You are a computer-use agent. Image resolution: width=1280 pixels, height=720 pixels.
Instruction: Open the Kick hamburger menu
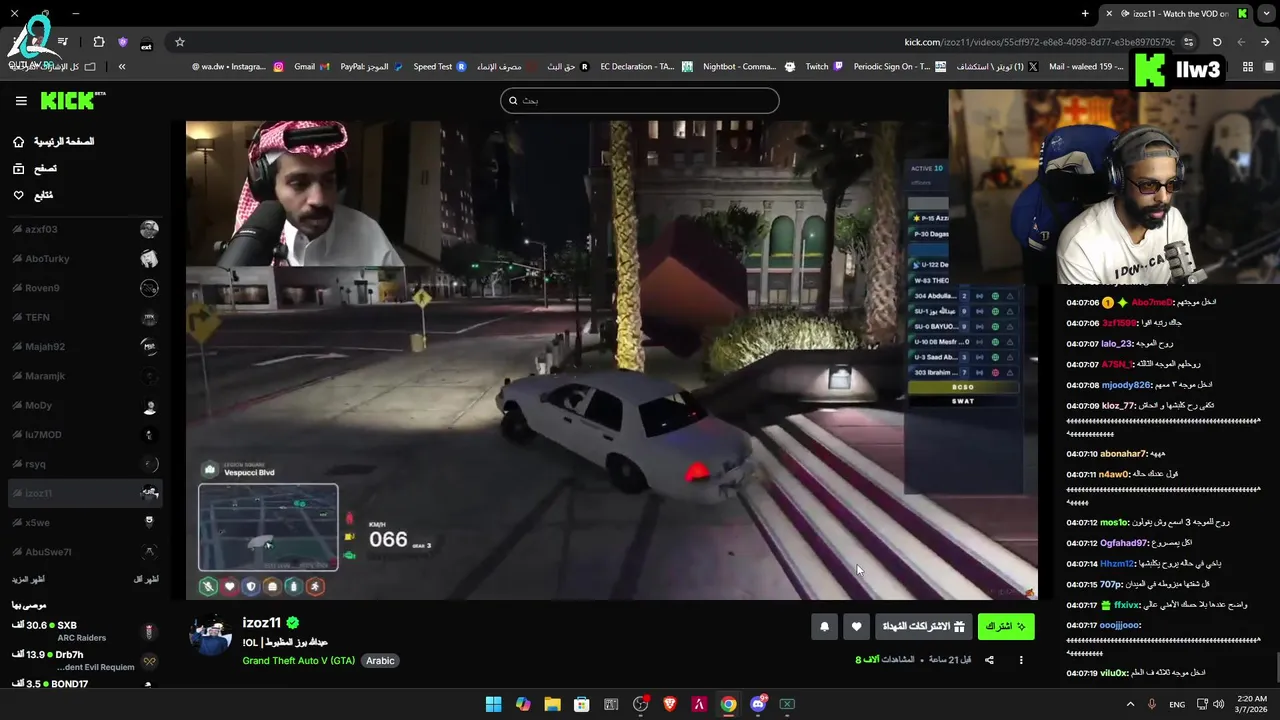pos(21,101)
